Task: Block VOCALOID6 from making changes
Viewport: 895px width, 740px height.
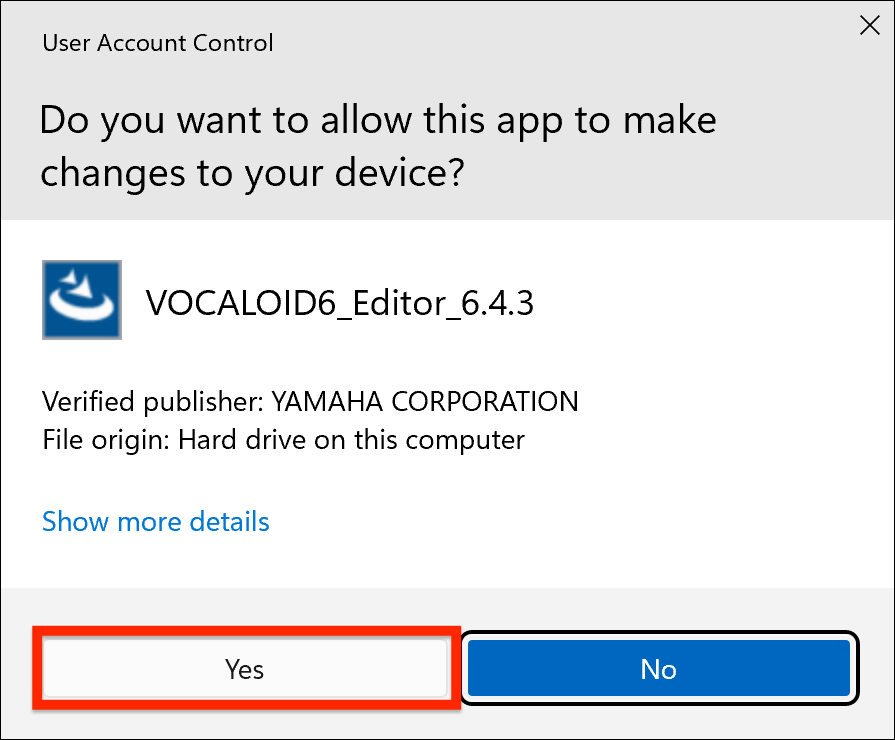Action: click(658, 668)
